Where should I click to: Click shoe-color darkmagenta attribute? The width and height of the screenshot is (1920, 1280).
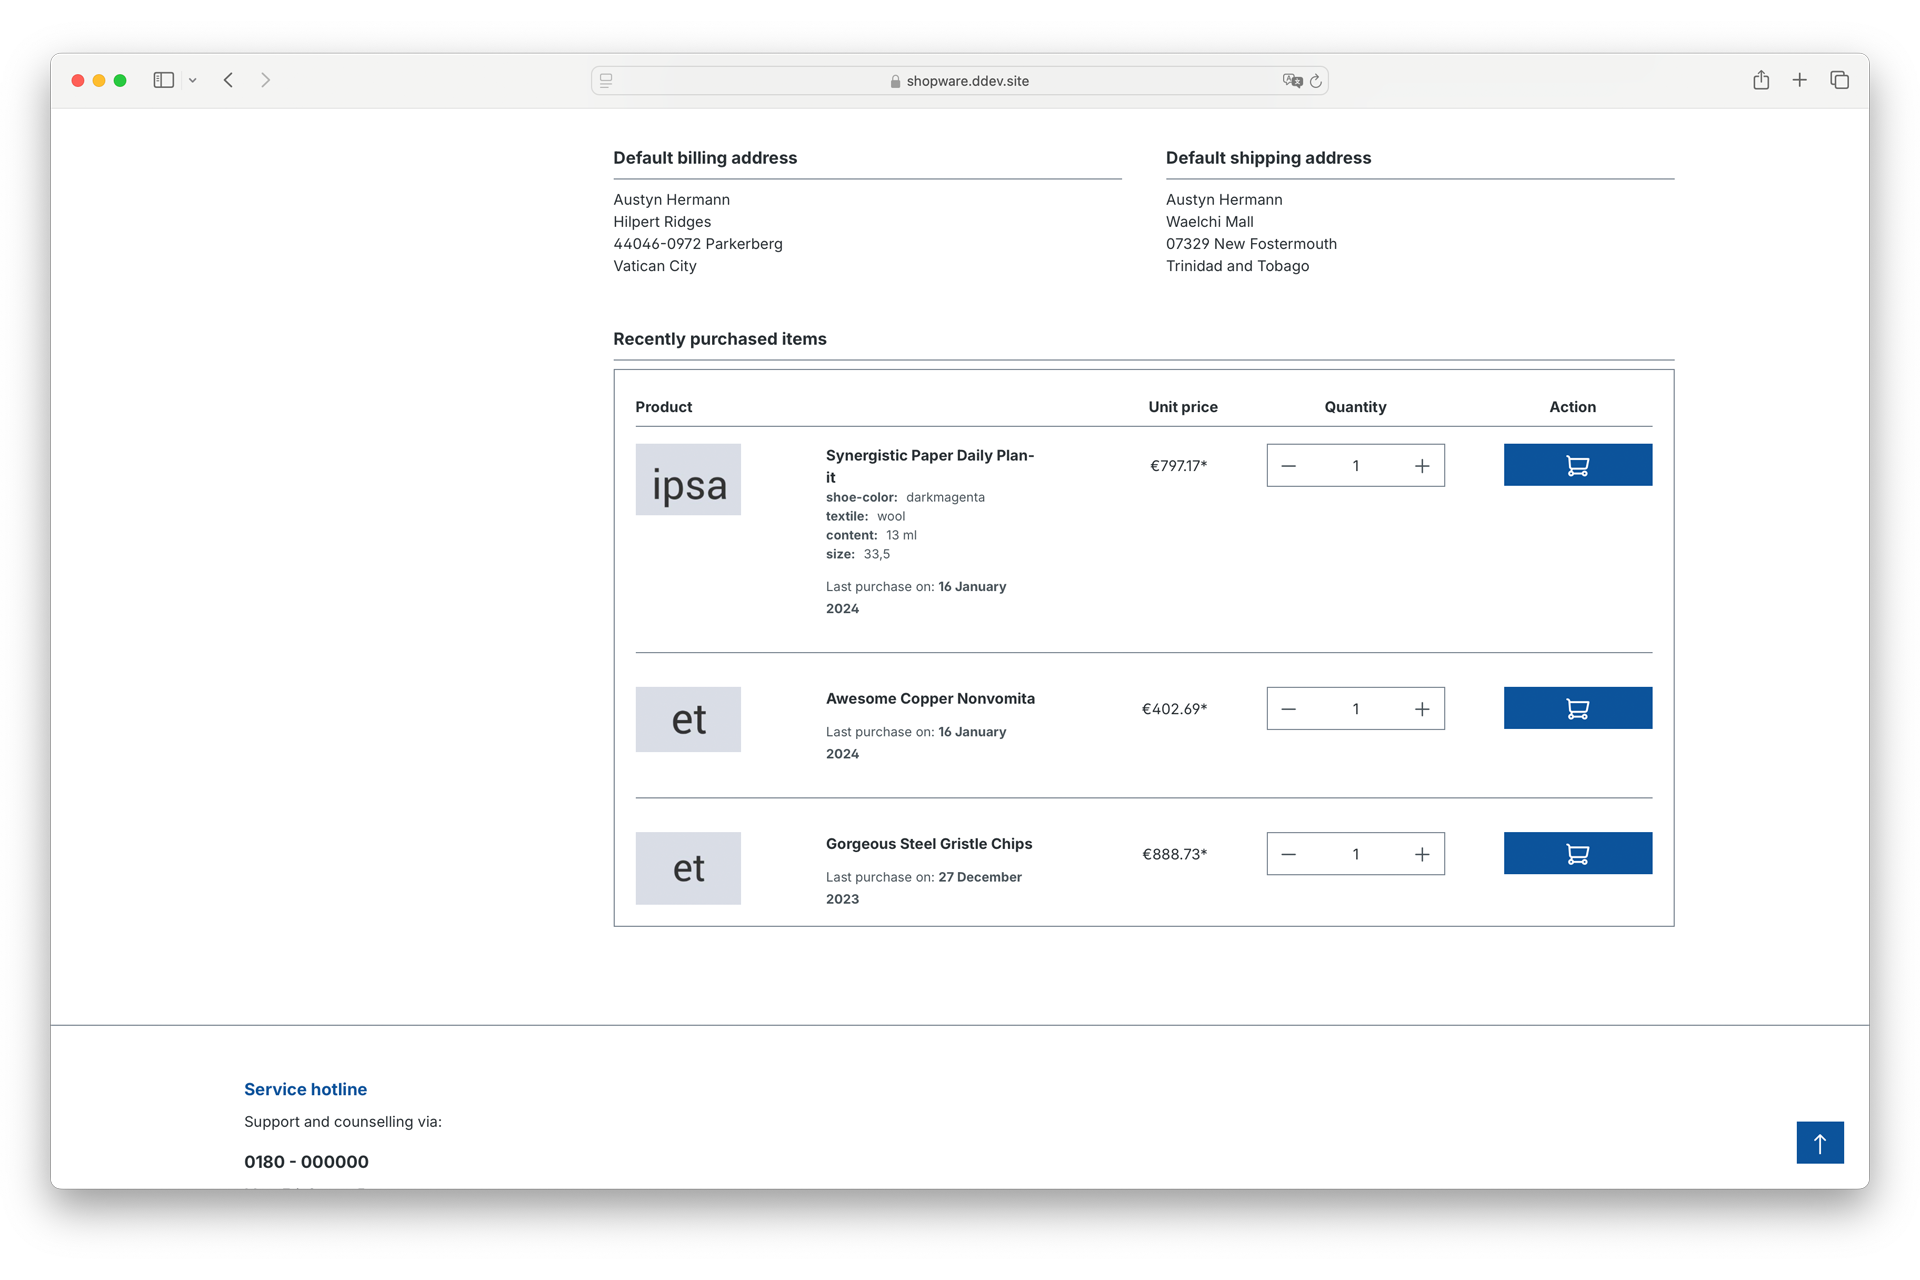(905, 497)
